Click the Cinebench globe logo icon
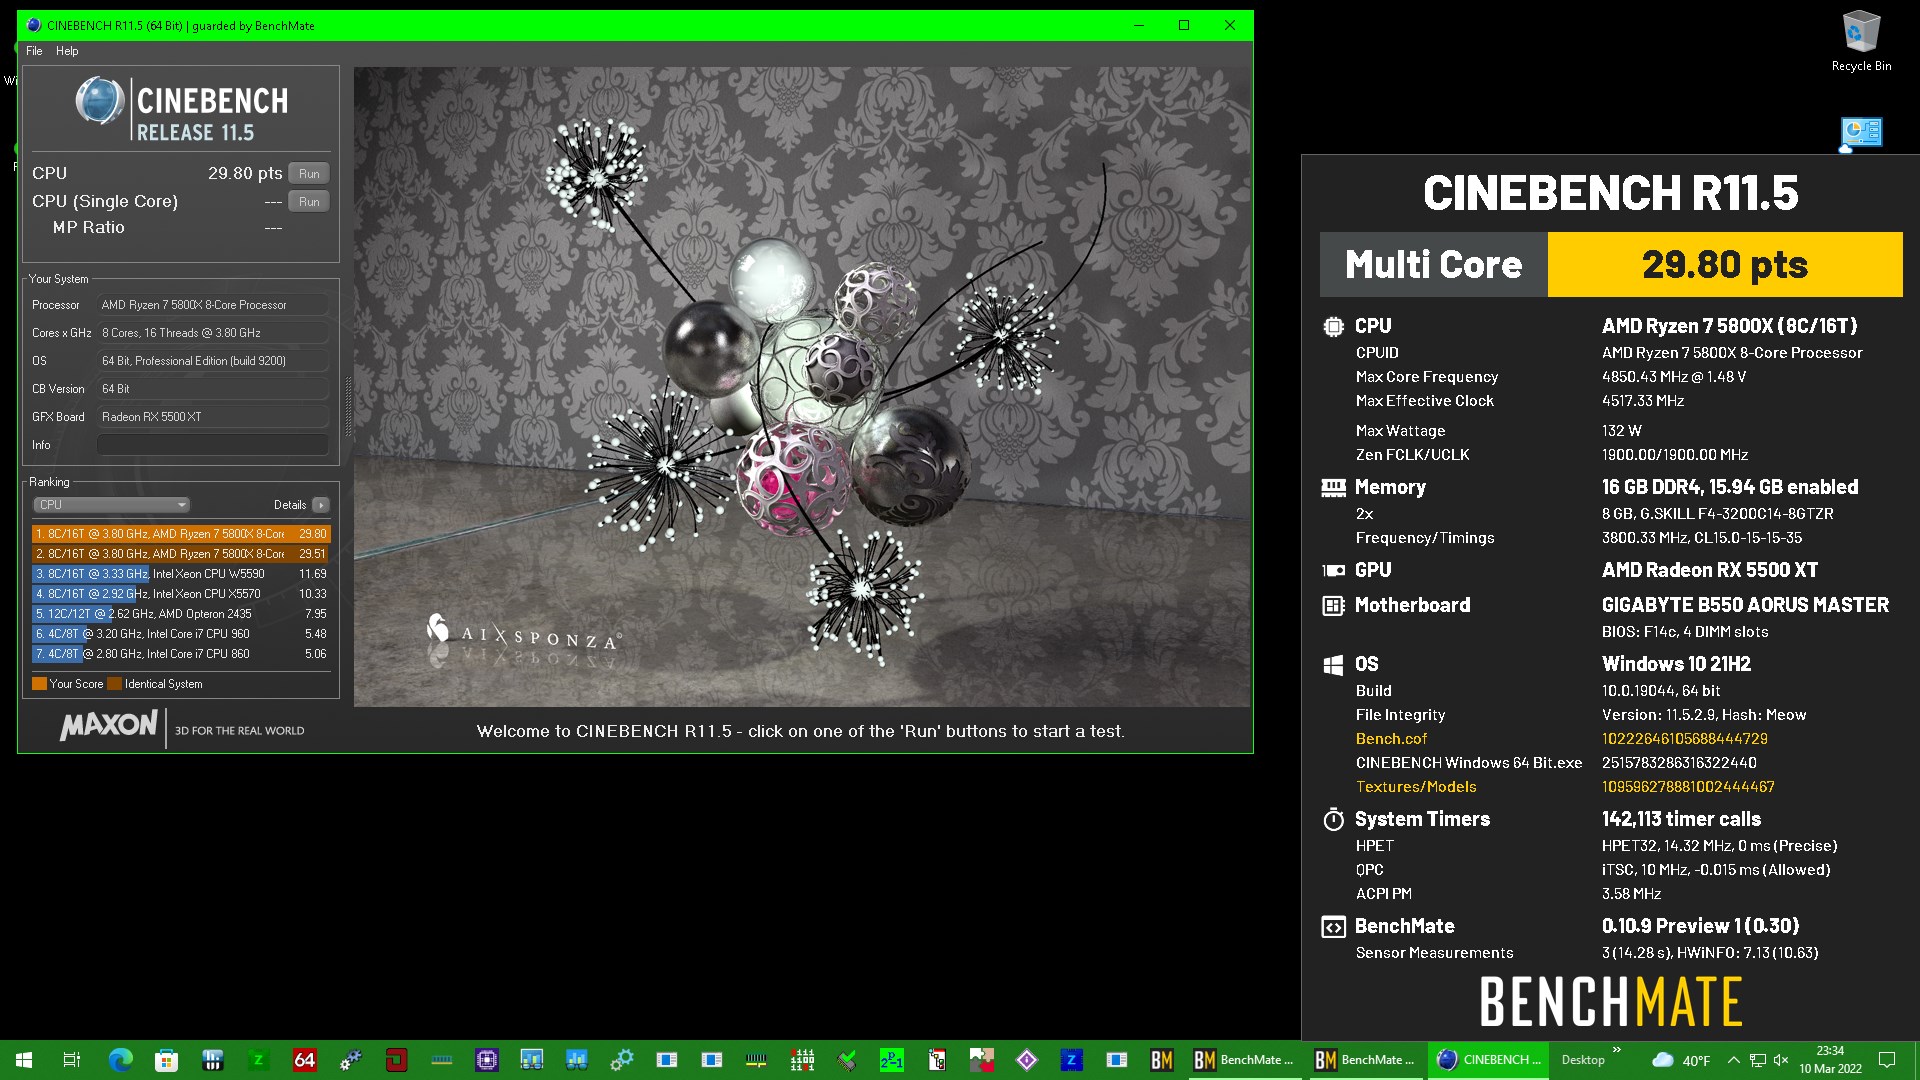Image resolution: width=1920 pixels, height=1080 pixels. (x=99, y=101)
